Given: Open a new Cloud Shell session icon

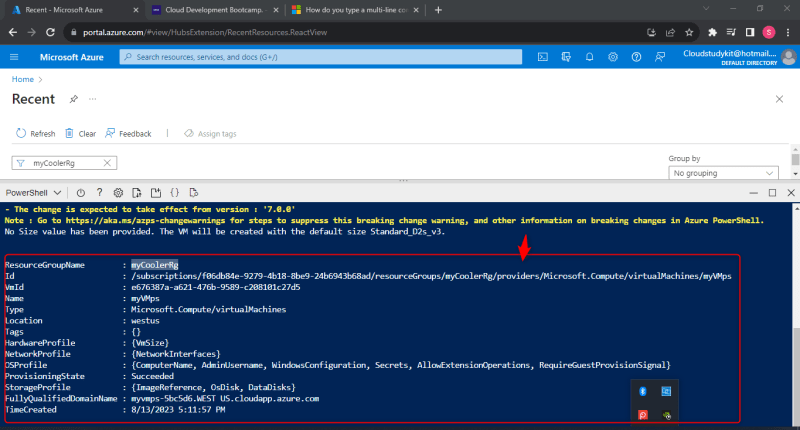Looking at the screenshot, I should tap(156, 193).
